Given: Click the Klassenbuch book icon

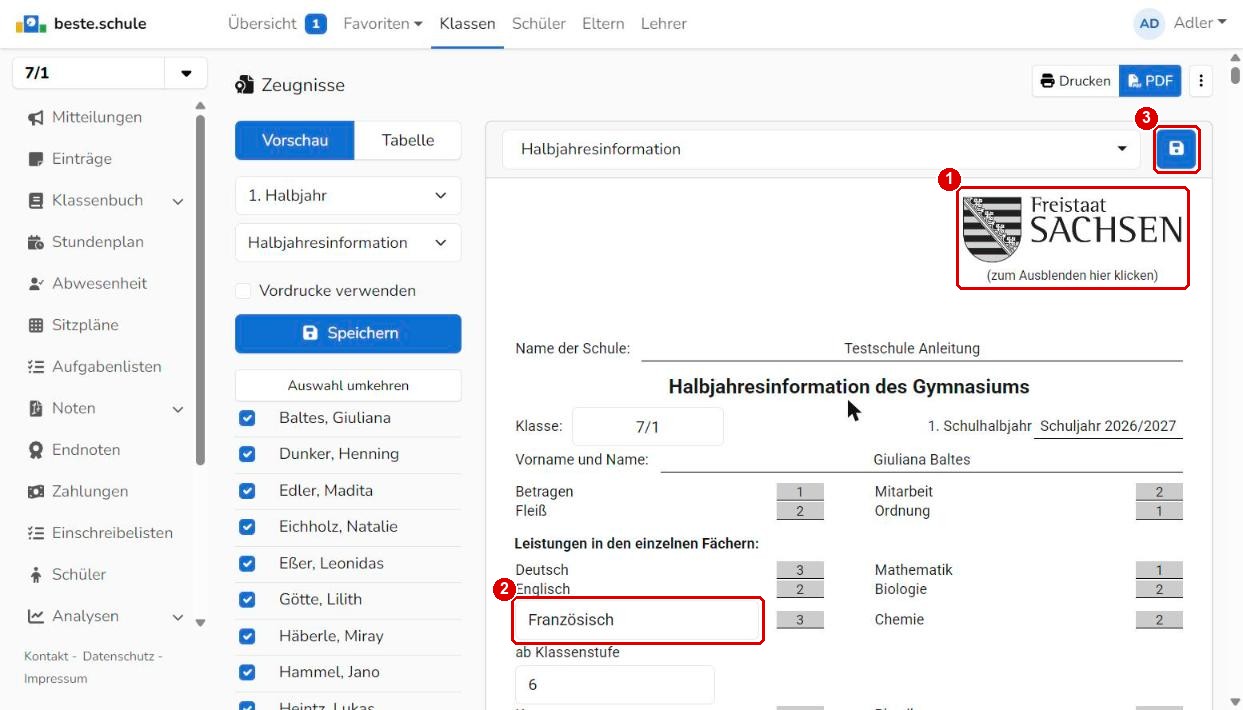Looking at the screenshot, I should coord(36,201).
